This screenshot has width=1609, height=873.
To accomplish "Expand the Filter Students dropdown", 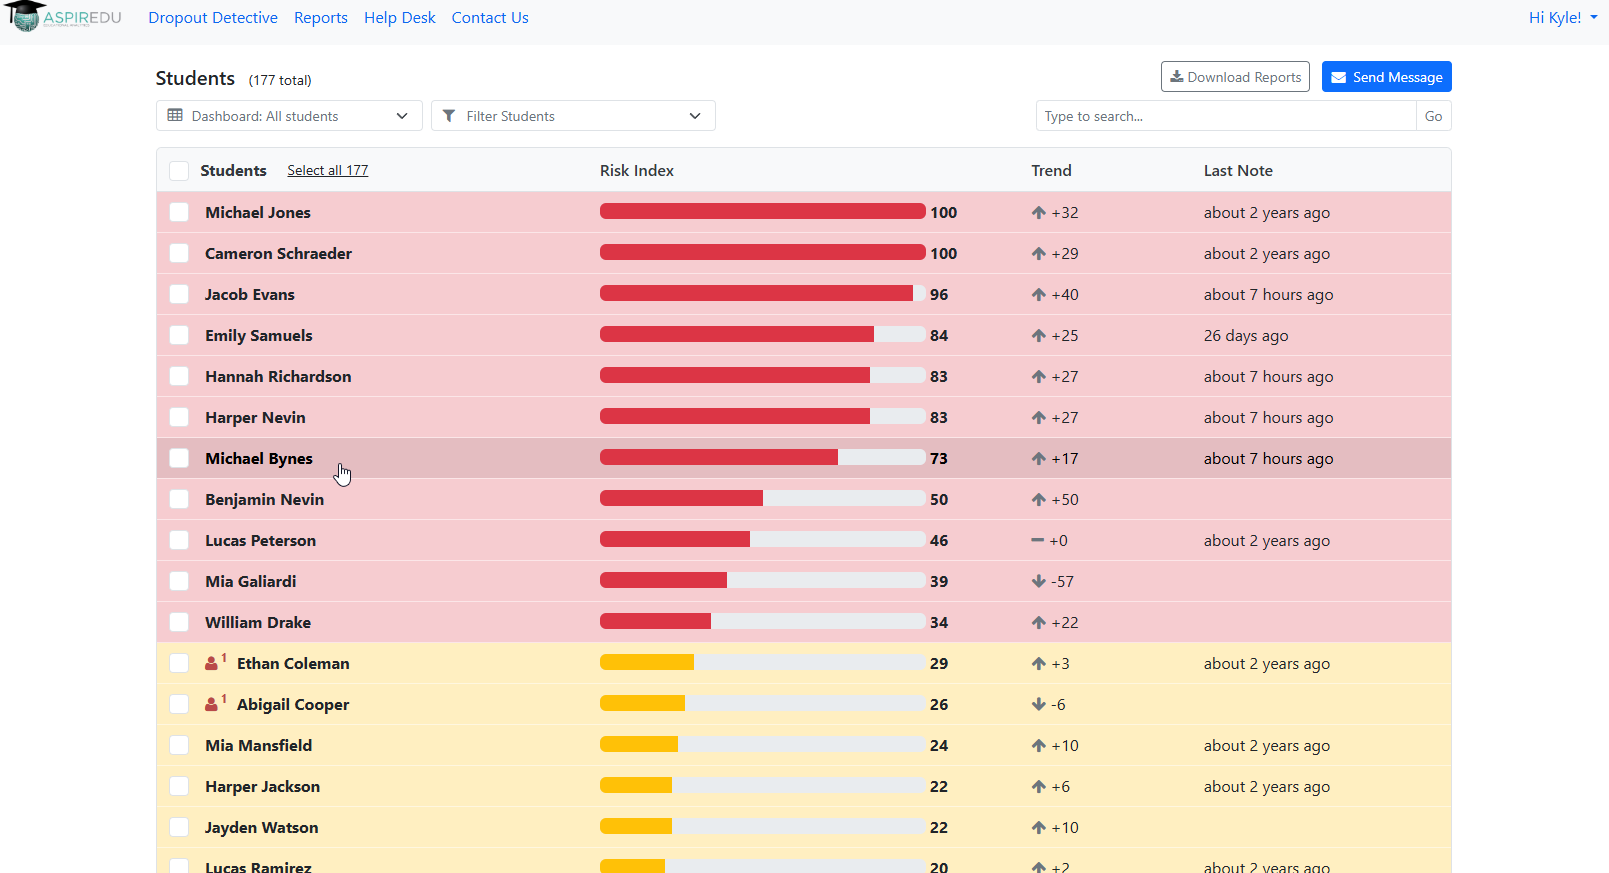I will pos(573,116).
